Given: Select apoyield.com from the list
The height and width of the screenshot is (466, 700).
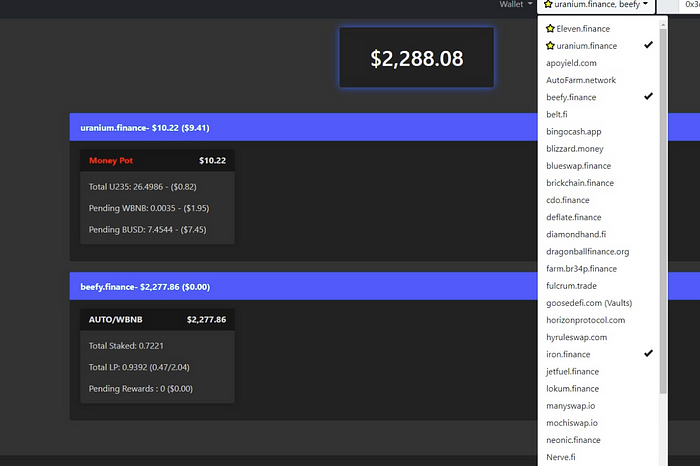Looking at the screenshot, I should pyautogui.click(x=571, y=63).
